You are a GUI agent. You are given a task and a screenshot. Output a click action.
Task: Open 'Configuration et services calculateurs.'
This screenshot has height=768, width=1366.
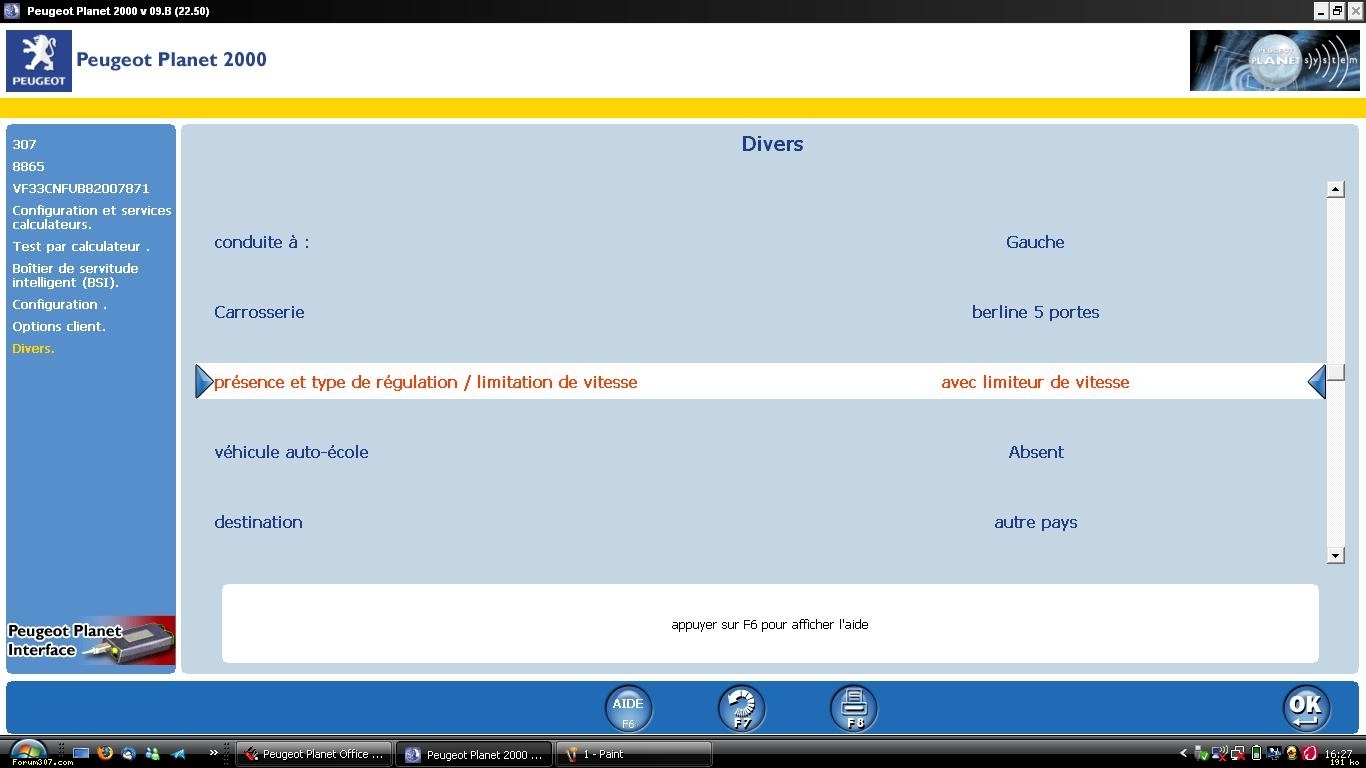click(x=92, y=217)
